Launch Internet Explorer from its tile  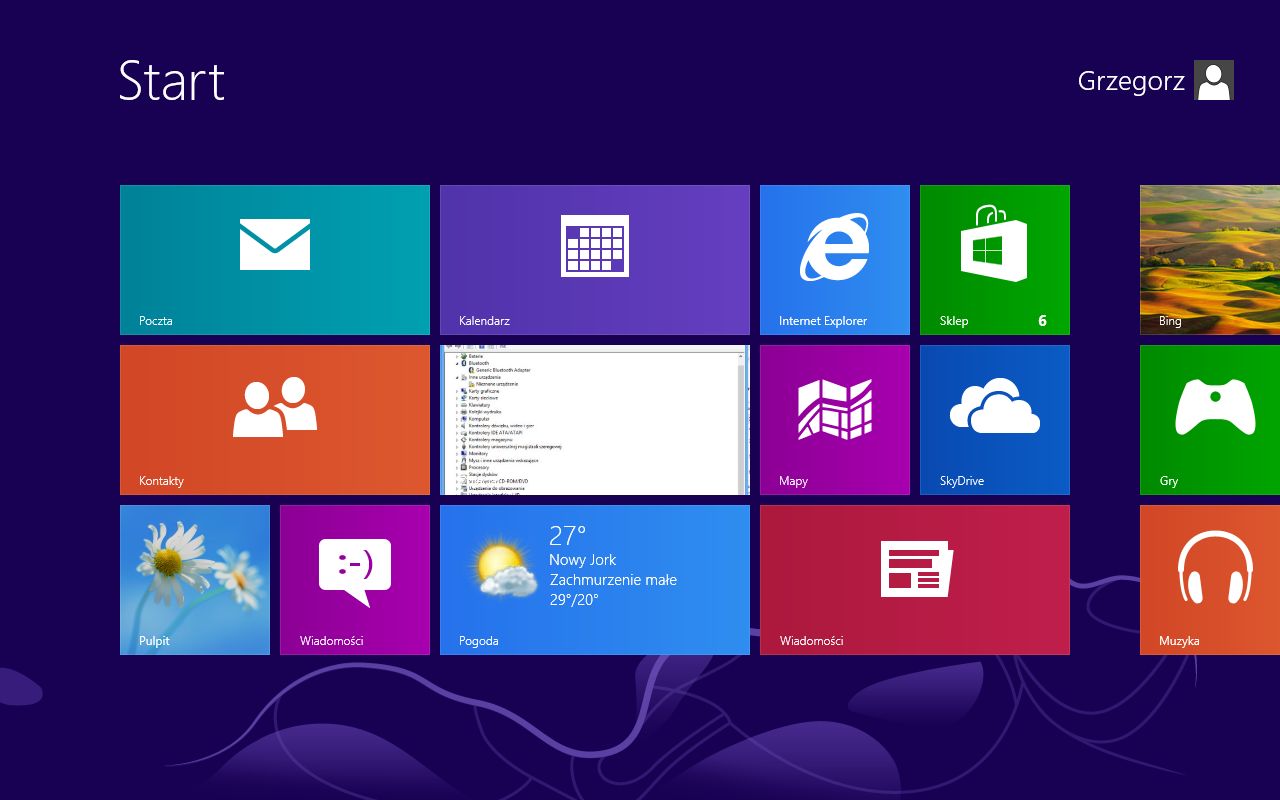click(835, 260)
